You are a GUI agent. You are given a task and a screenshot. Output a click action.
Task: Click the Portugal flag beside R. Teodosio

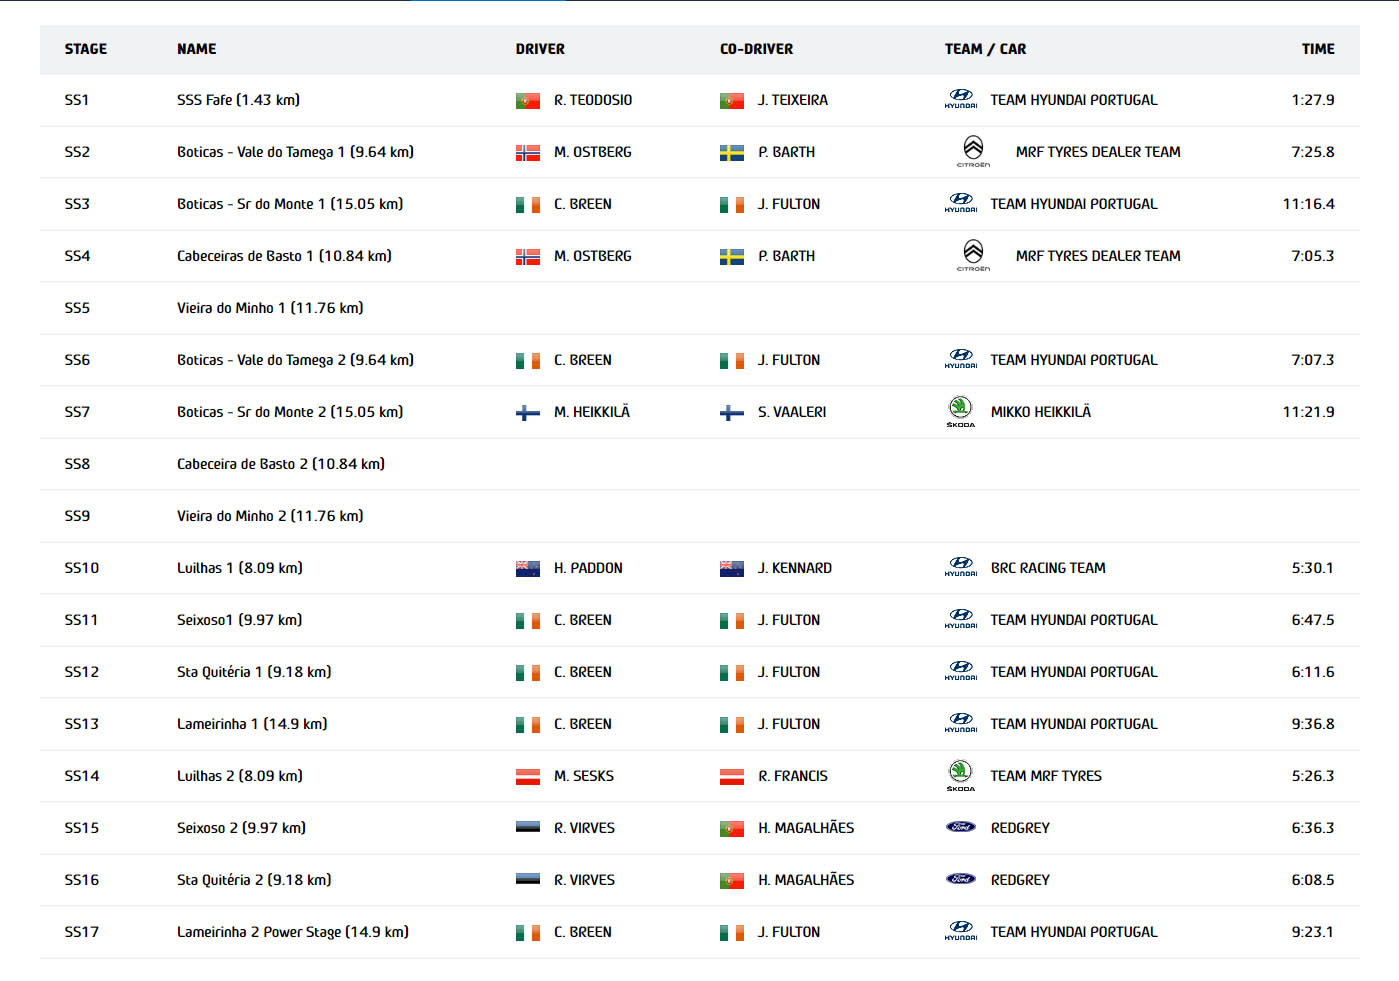[x=527, y=101]
